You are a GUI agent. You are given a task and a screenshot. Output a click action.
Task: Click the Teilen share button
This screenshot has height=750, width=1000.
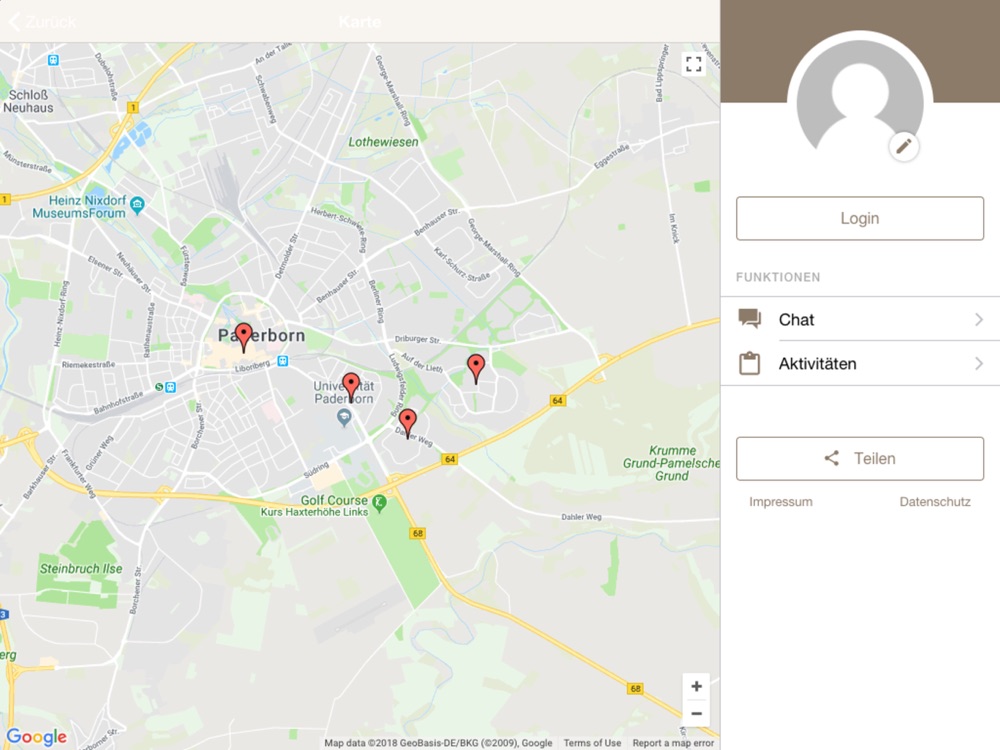(x=860, y=459)
